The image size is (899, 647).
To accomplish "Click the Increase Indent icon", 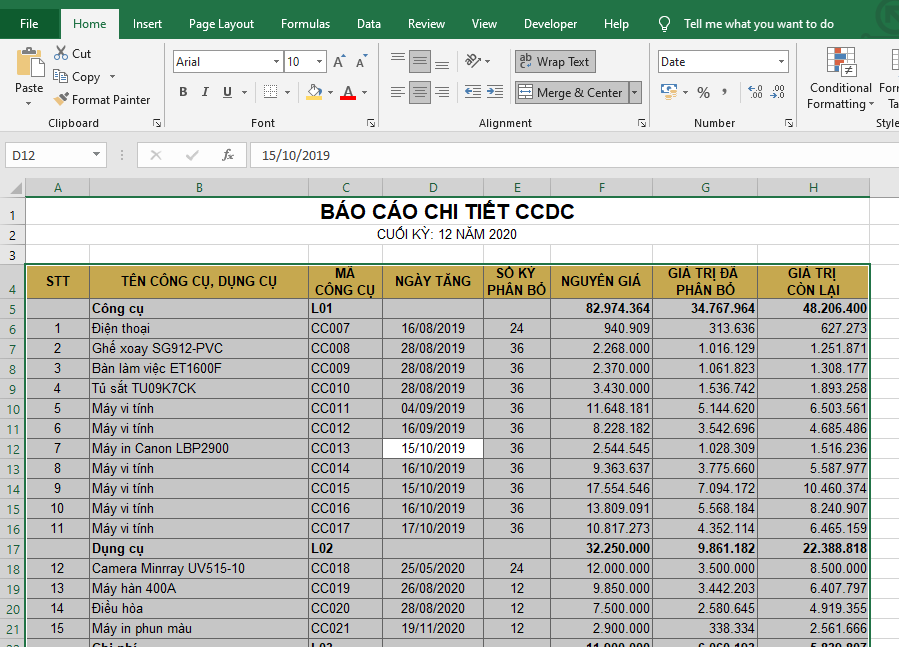I will tap(497, 93).
